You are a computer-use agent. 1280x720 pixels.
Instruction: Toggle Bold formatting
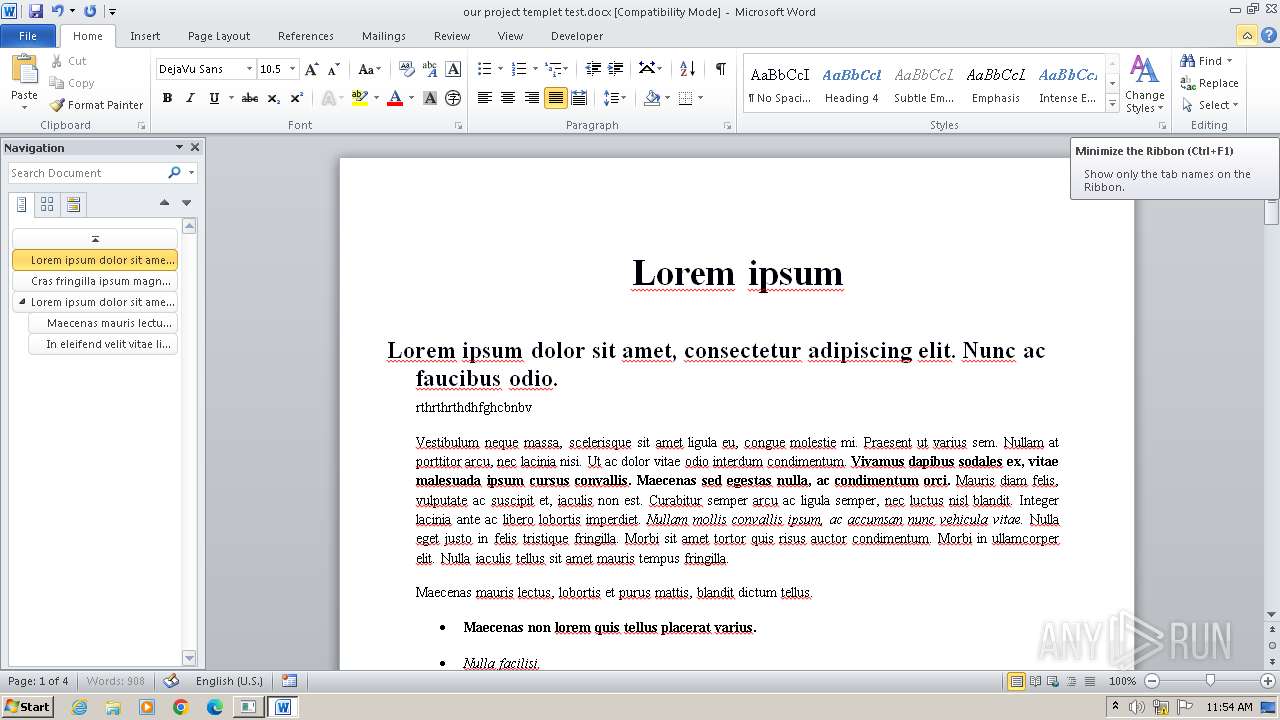[x=167, y=98]
